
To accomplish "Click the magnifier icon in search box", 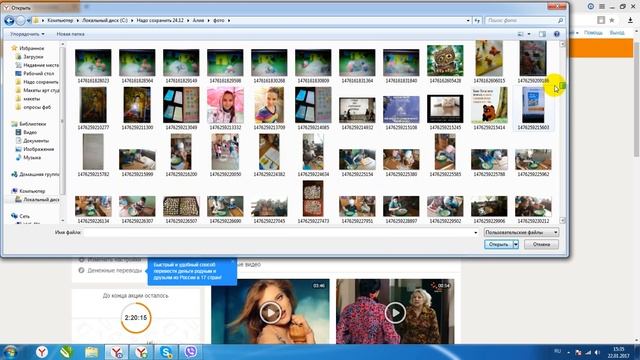I will click(560, 20).
